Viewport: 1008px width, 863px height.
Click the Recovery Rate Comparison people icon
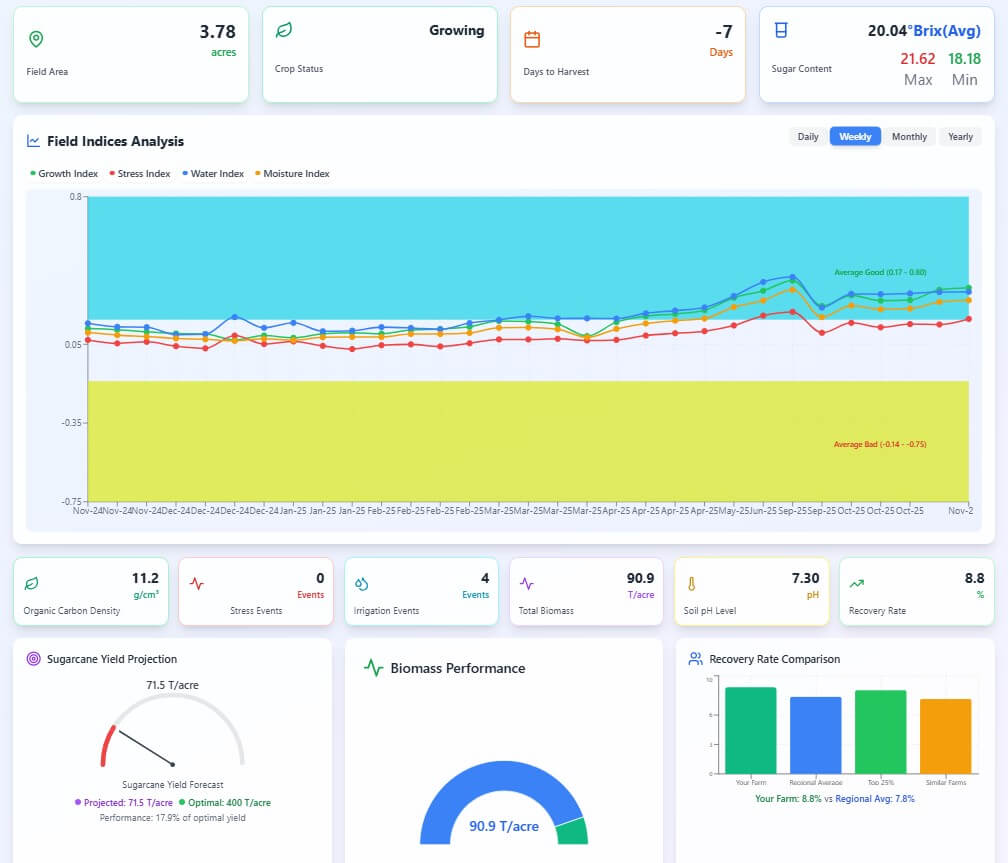pyautogui.click(x=695, y=659)
